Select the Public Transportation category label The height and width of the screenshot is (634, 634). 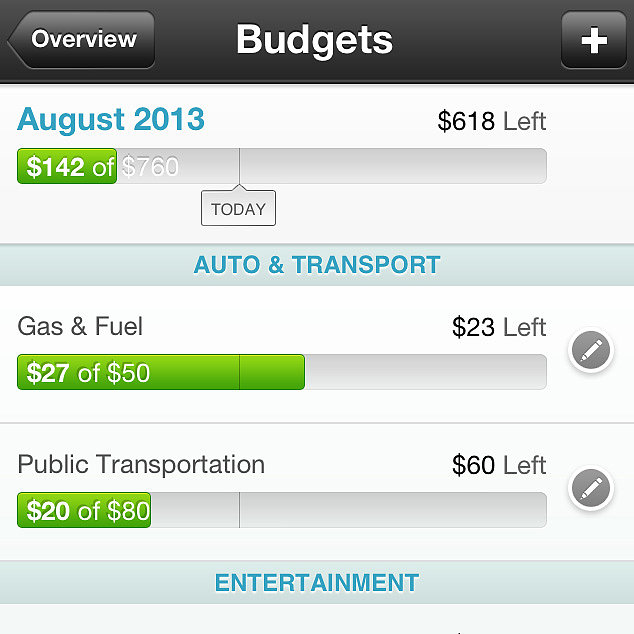(141, 465)
